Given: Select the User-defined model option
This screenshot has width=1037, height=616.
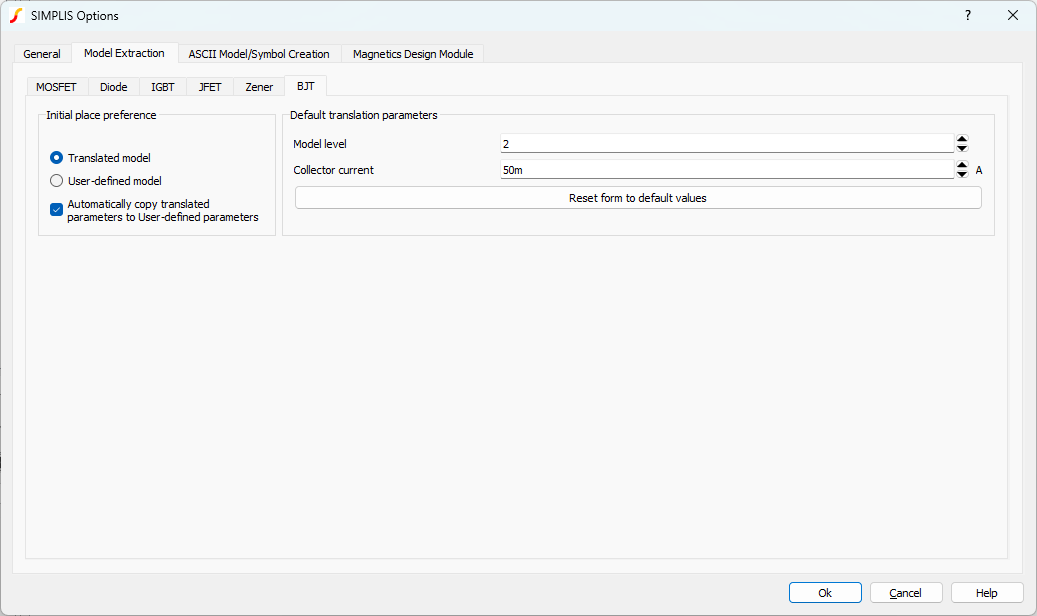Looking at the screenshot, I should click(x=57, y=181).
